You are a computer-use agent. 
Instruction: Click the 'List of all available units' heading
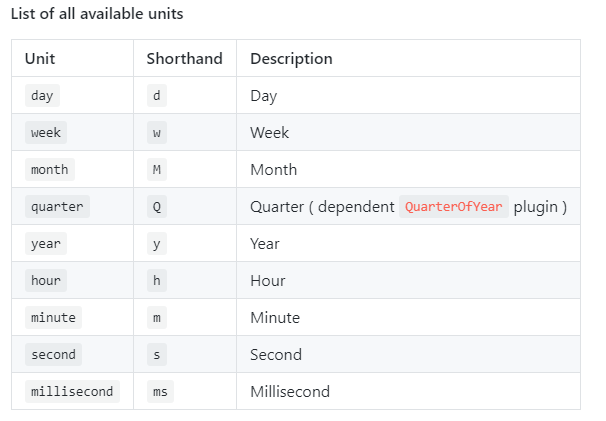[x=97, y=14]
